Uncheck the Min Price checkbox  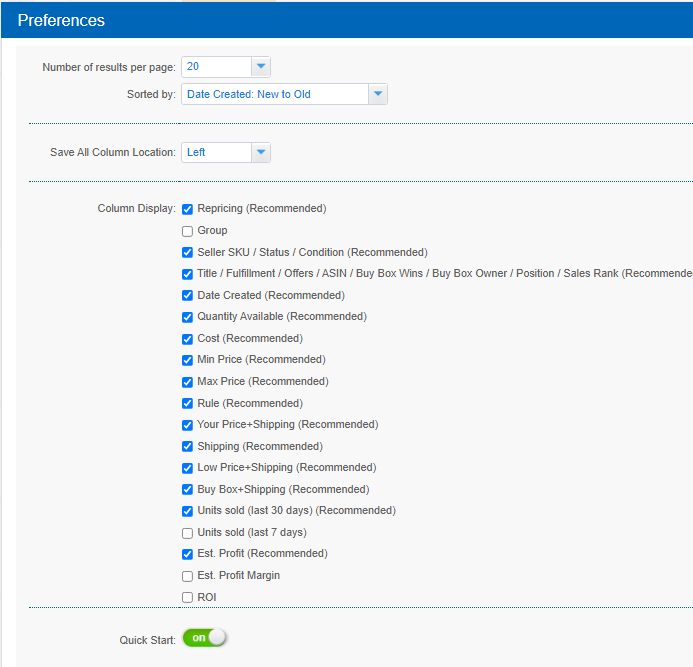tap(187, 360)
